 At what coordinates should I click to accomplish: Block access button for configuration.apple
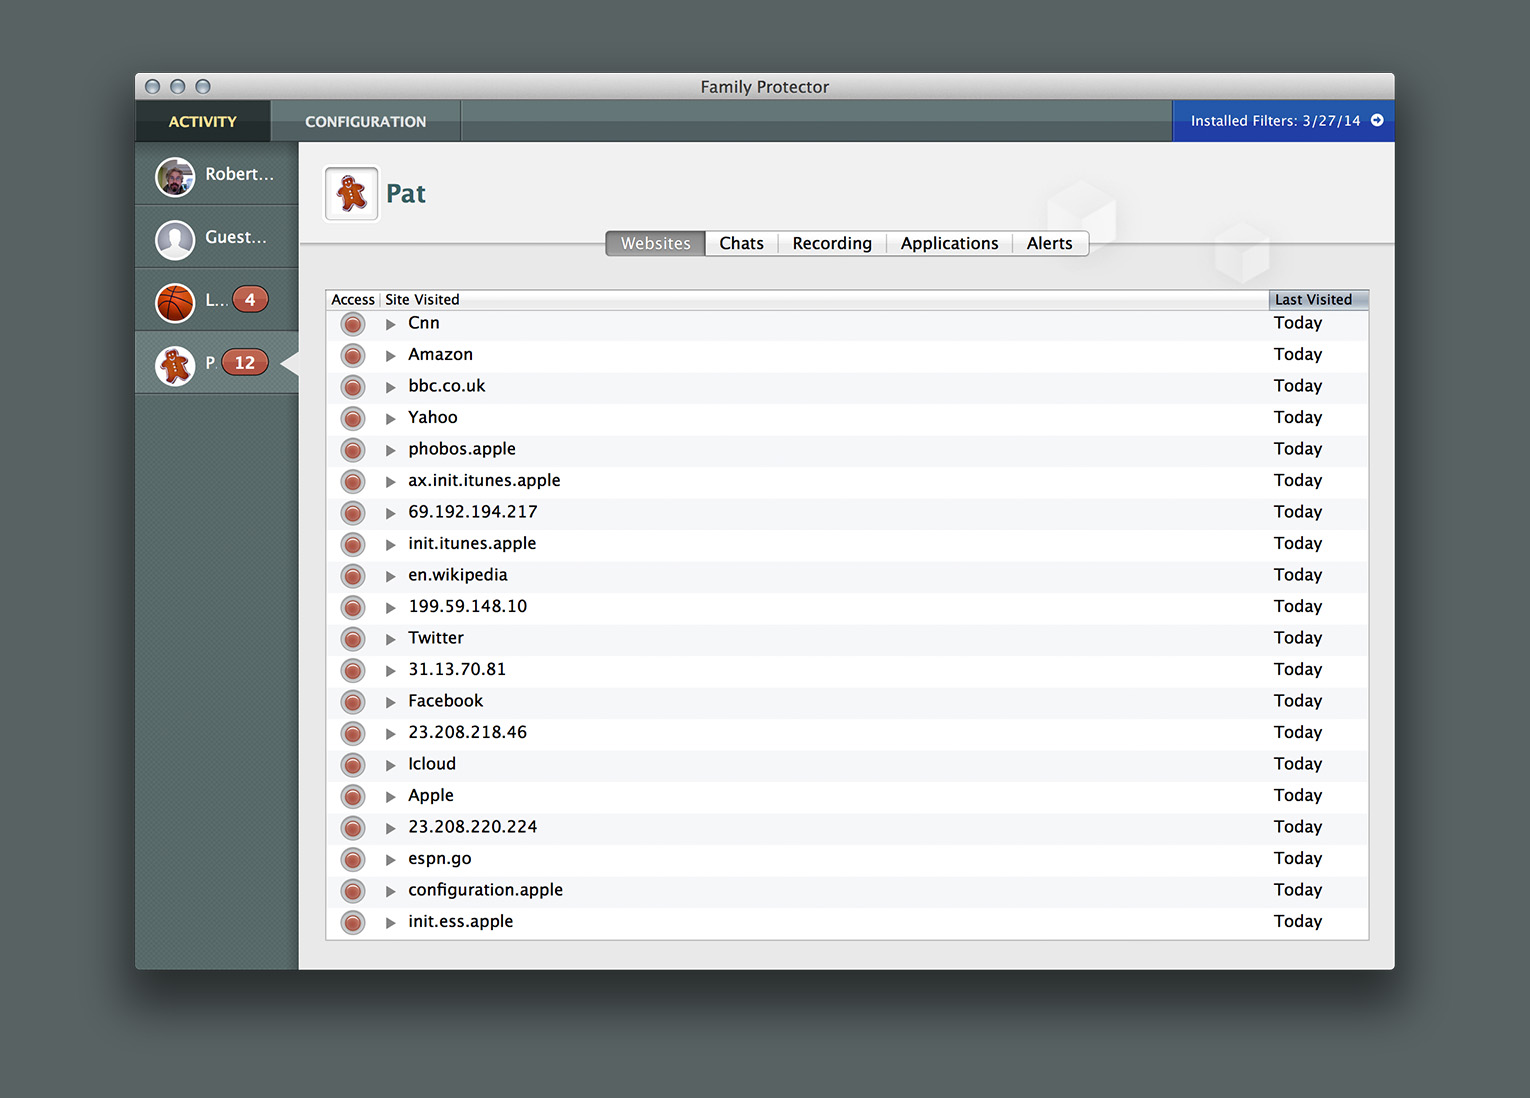(x=353, y=891)
